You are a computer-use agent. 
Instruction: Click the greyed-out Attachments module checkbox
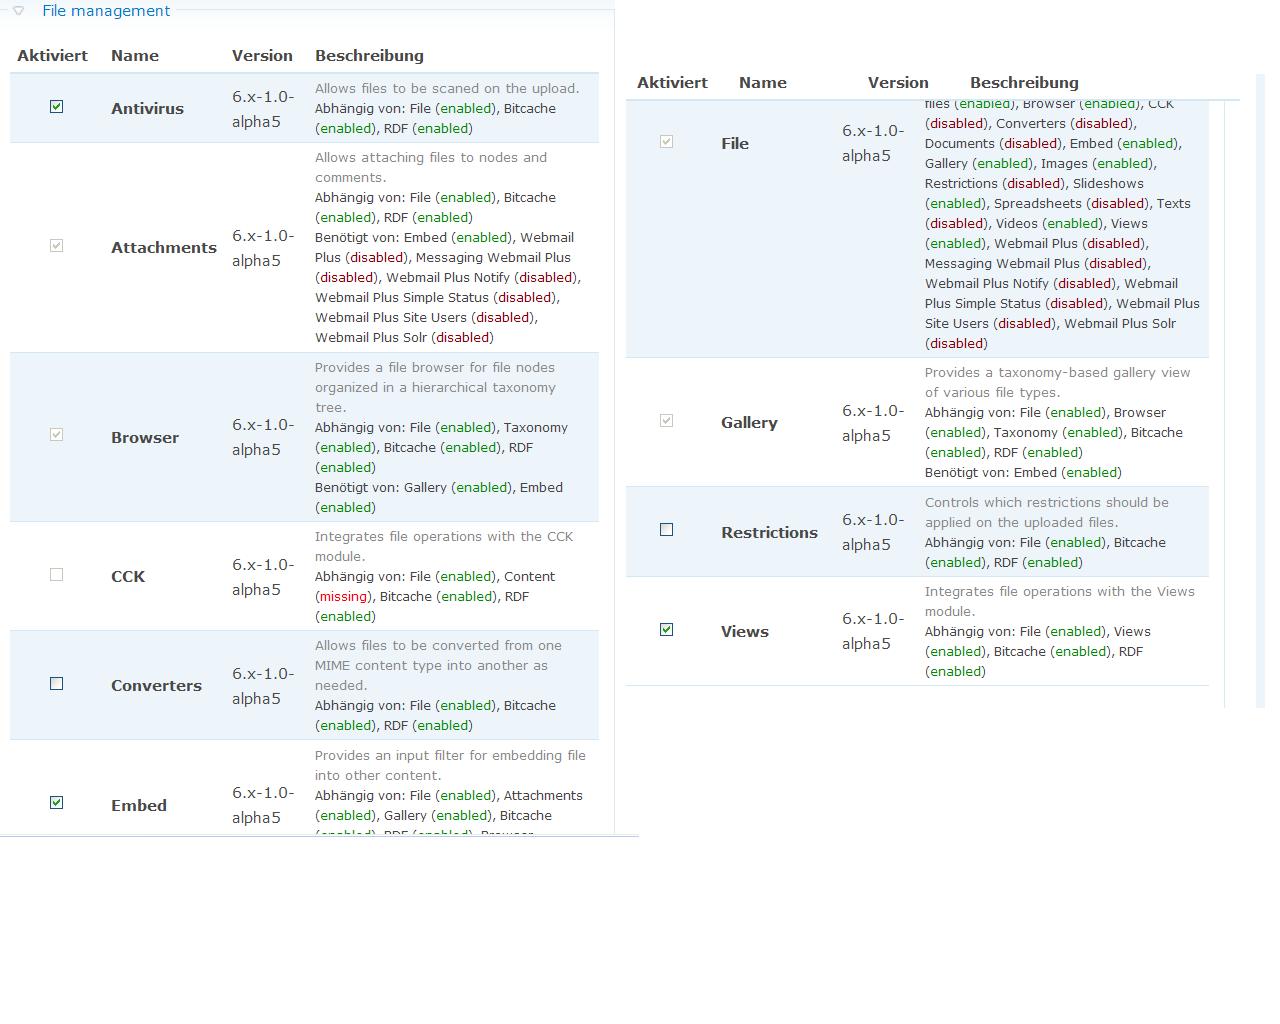57,246
